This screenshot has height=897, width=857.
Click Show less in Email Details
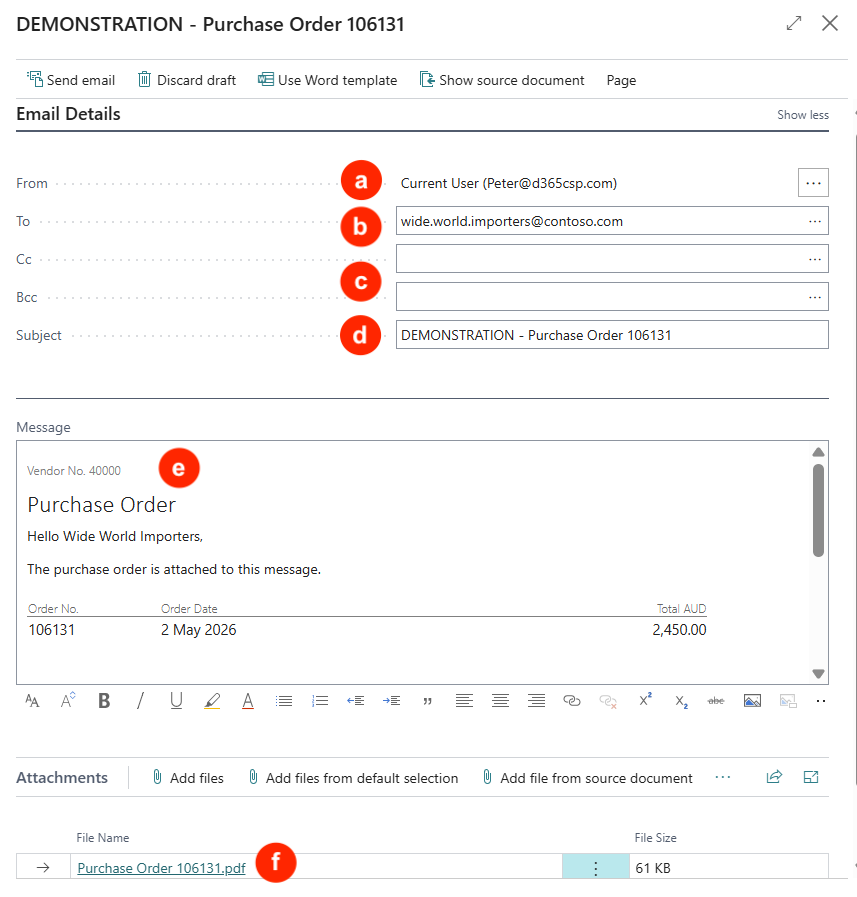803,115
